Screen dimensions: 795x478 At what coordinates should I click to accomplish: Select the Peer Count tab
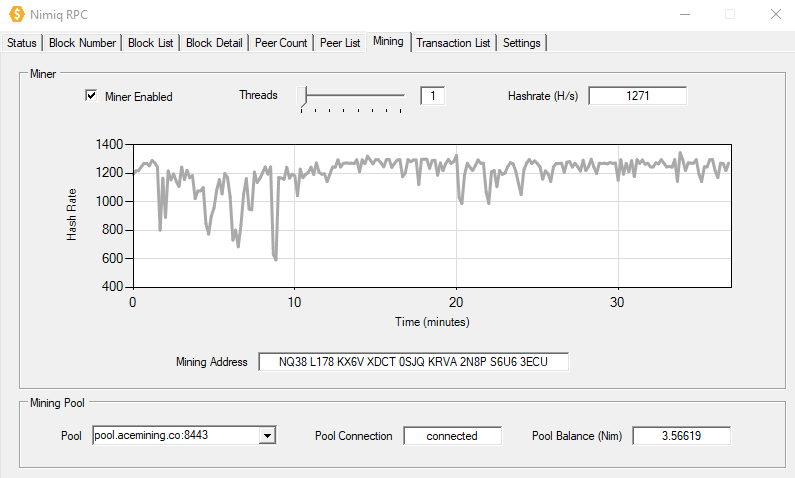pyautogui.click(x=281, y=43)
